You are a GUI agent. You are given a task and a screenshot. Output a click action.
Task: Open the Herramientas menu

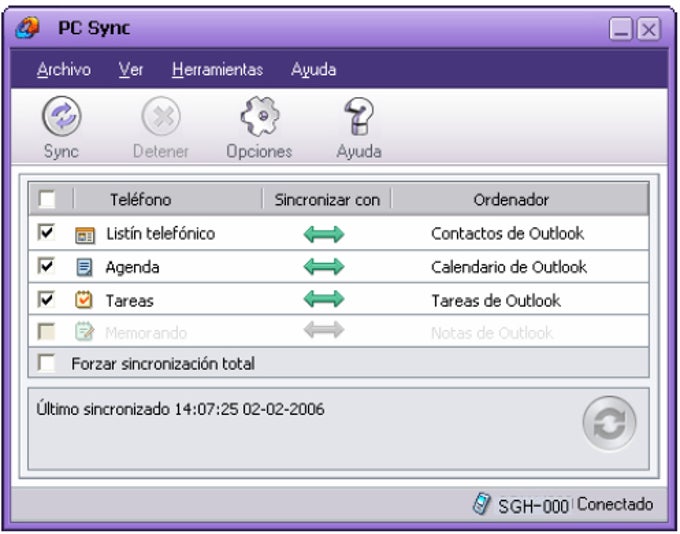coord(217,69)
